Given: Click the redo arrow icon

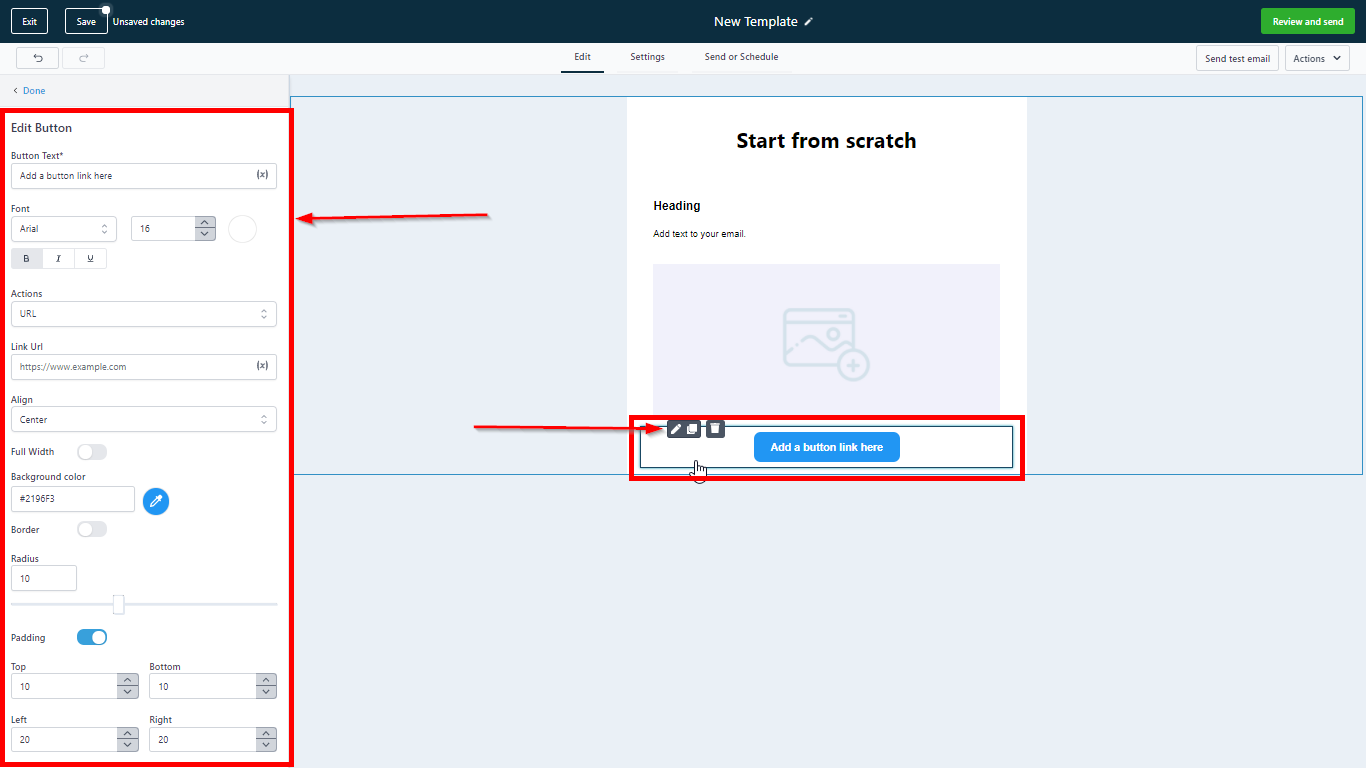Looking at the screenshot, I should 83,58.
